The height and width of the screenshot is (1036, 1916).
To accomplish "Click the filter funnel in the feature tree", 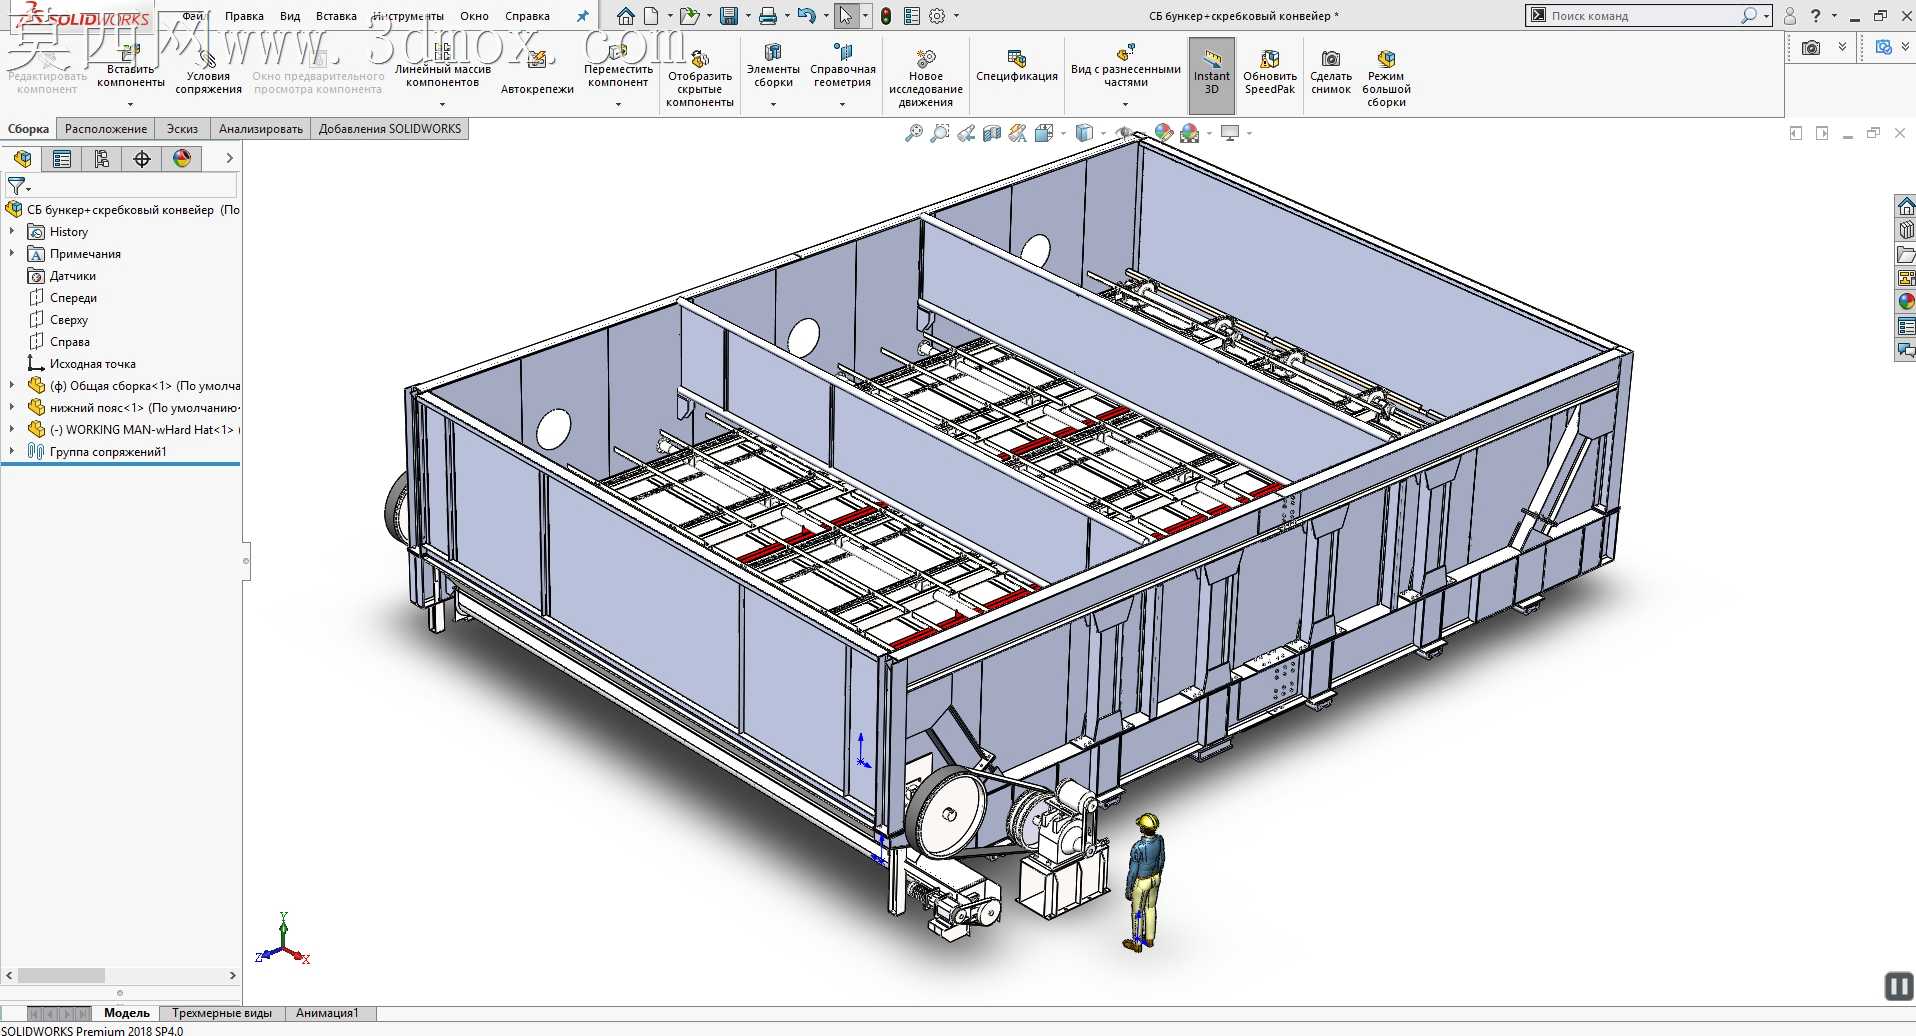I will coord(18,187).
